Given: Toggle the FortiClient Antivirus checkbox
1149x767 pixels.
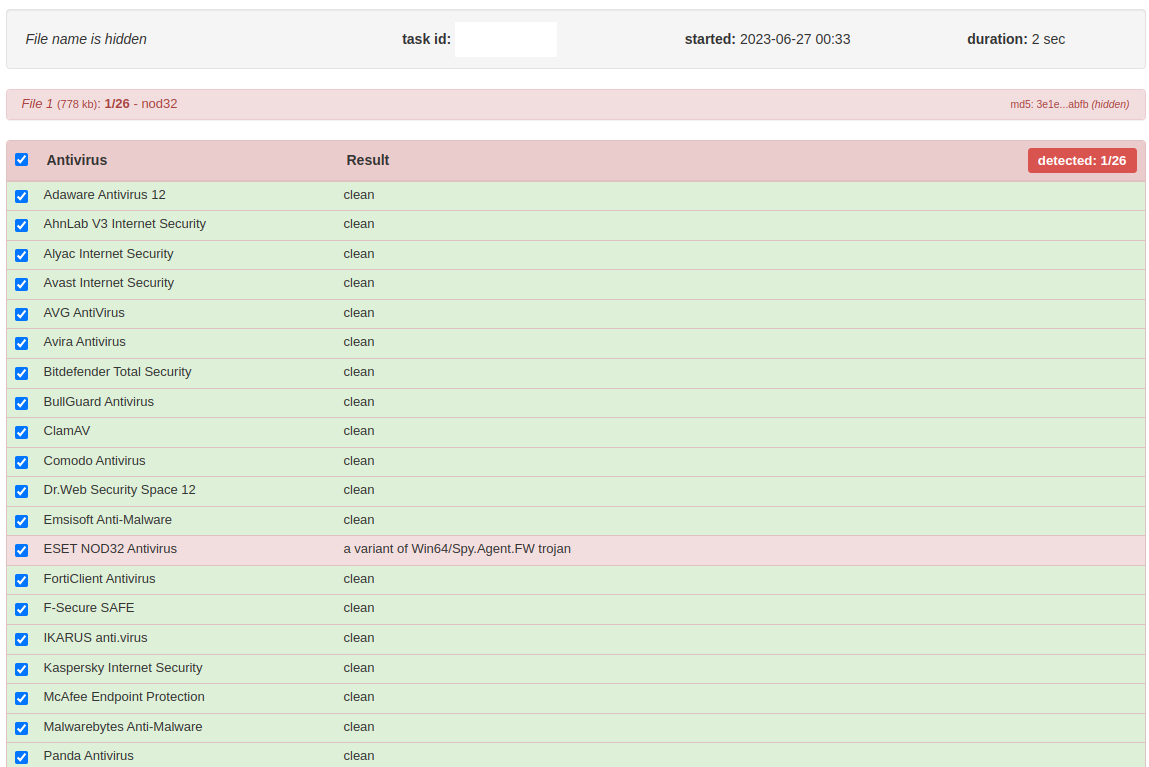Looking at the screenshot, I should 22,580.
